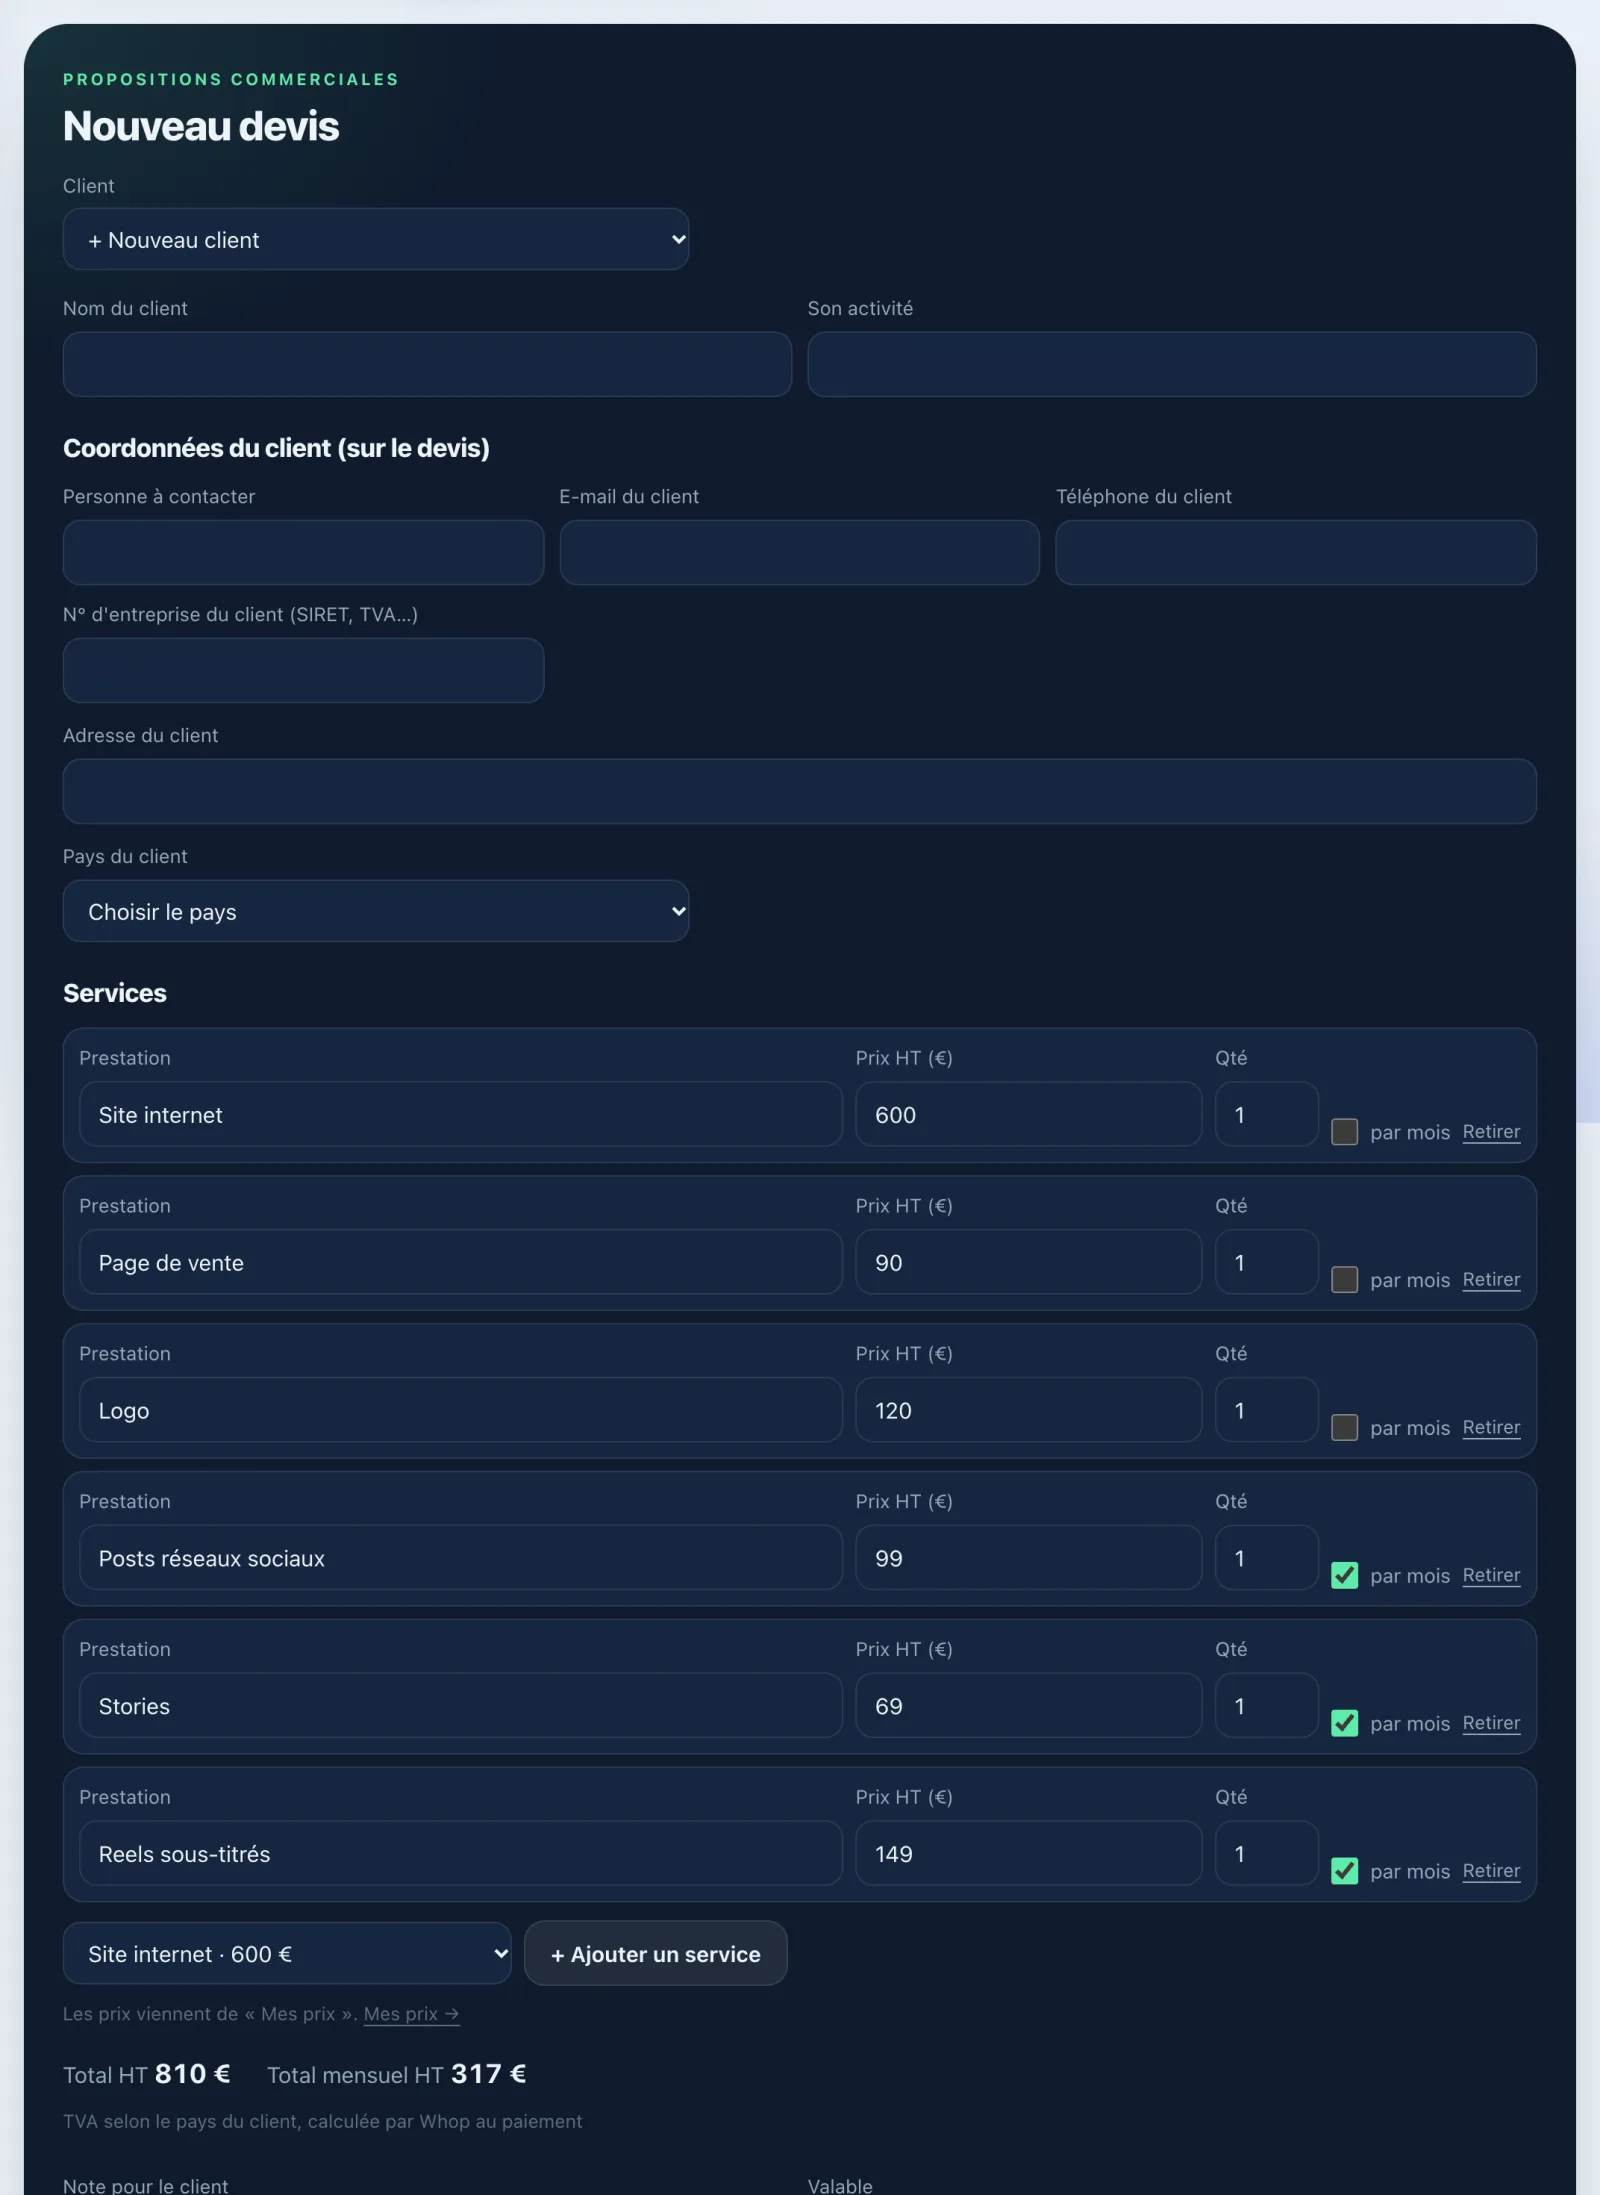Image resolution: width=1600 pixels, height=2195 pixels.
Task: Remove the Site internet row via Retirer
Action: click(x=1491, y=1132)
